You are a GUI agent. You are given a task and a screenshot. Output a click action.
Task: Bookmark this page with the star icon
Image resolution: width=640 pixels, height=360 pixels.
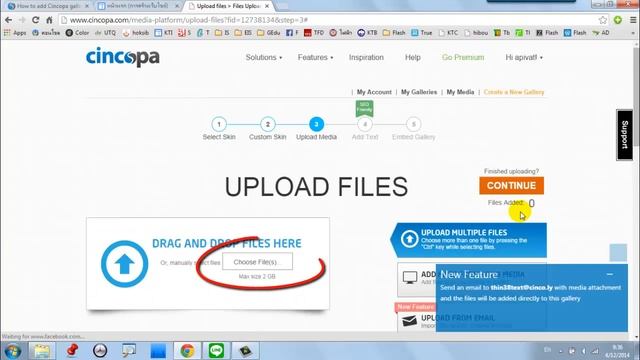[603, 20]
